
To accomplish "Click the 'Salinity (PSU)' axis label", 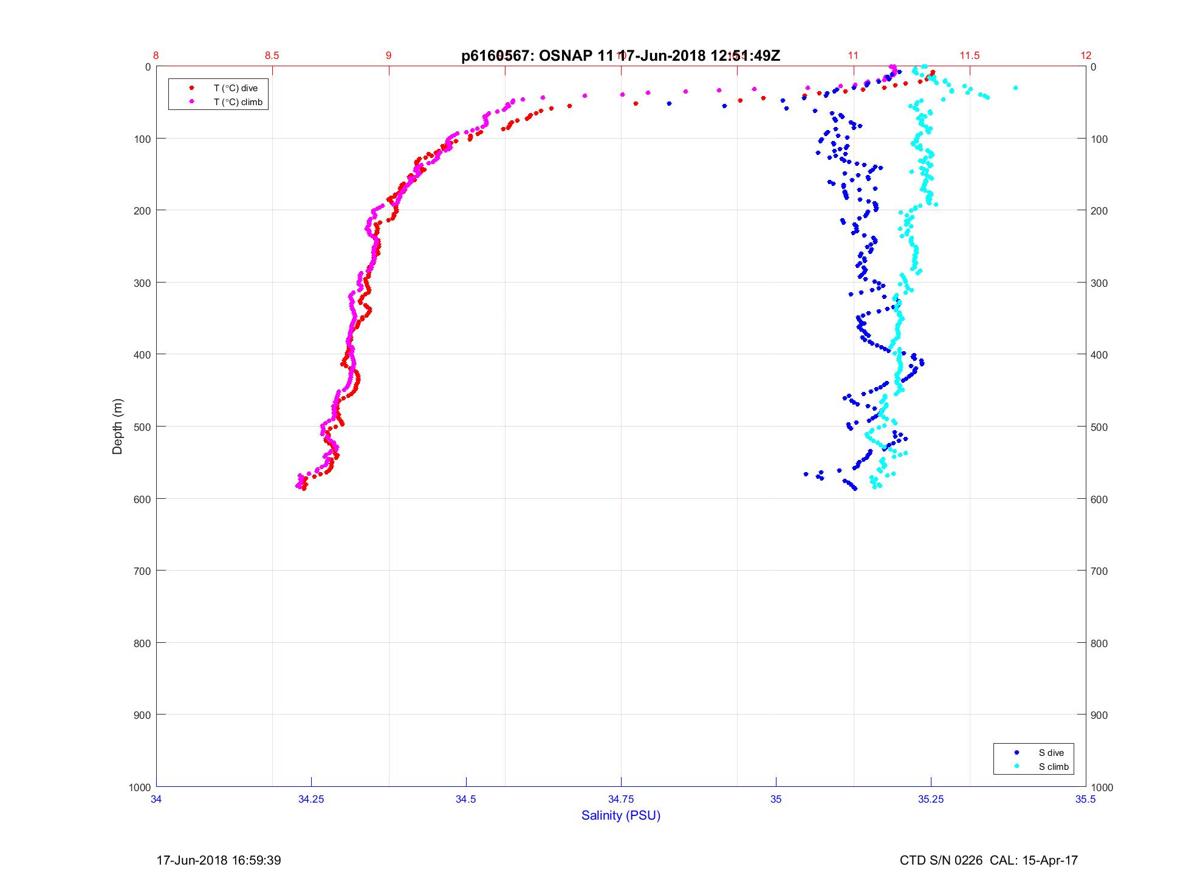I will click(621, 816).
